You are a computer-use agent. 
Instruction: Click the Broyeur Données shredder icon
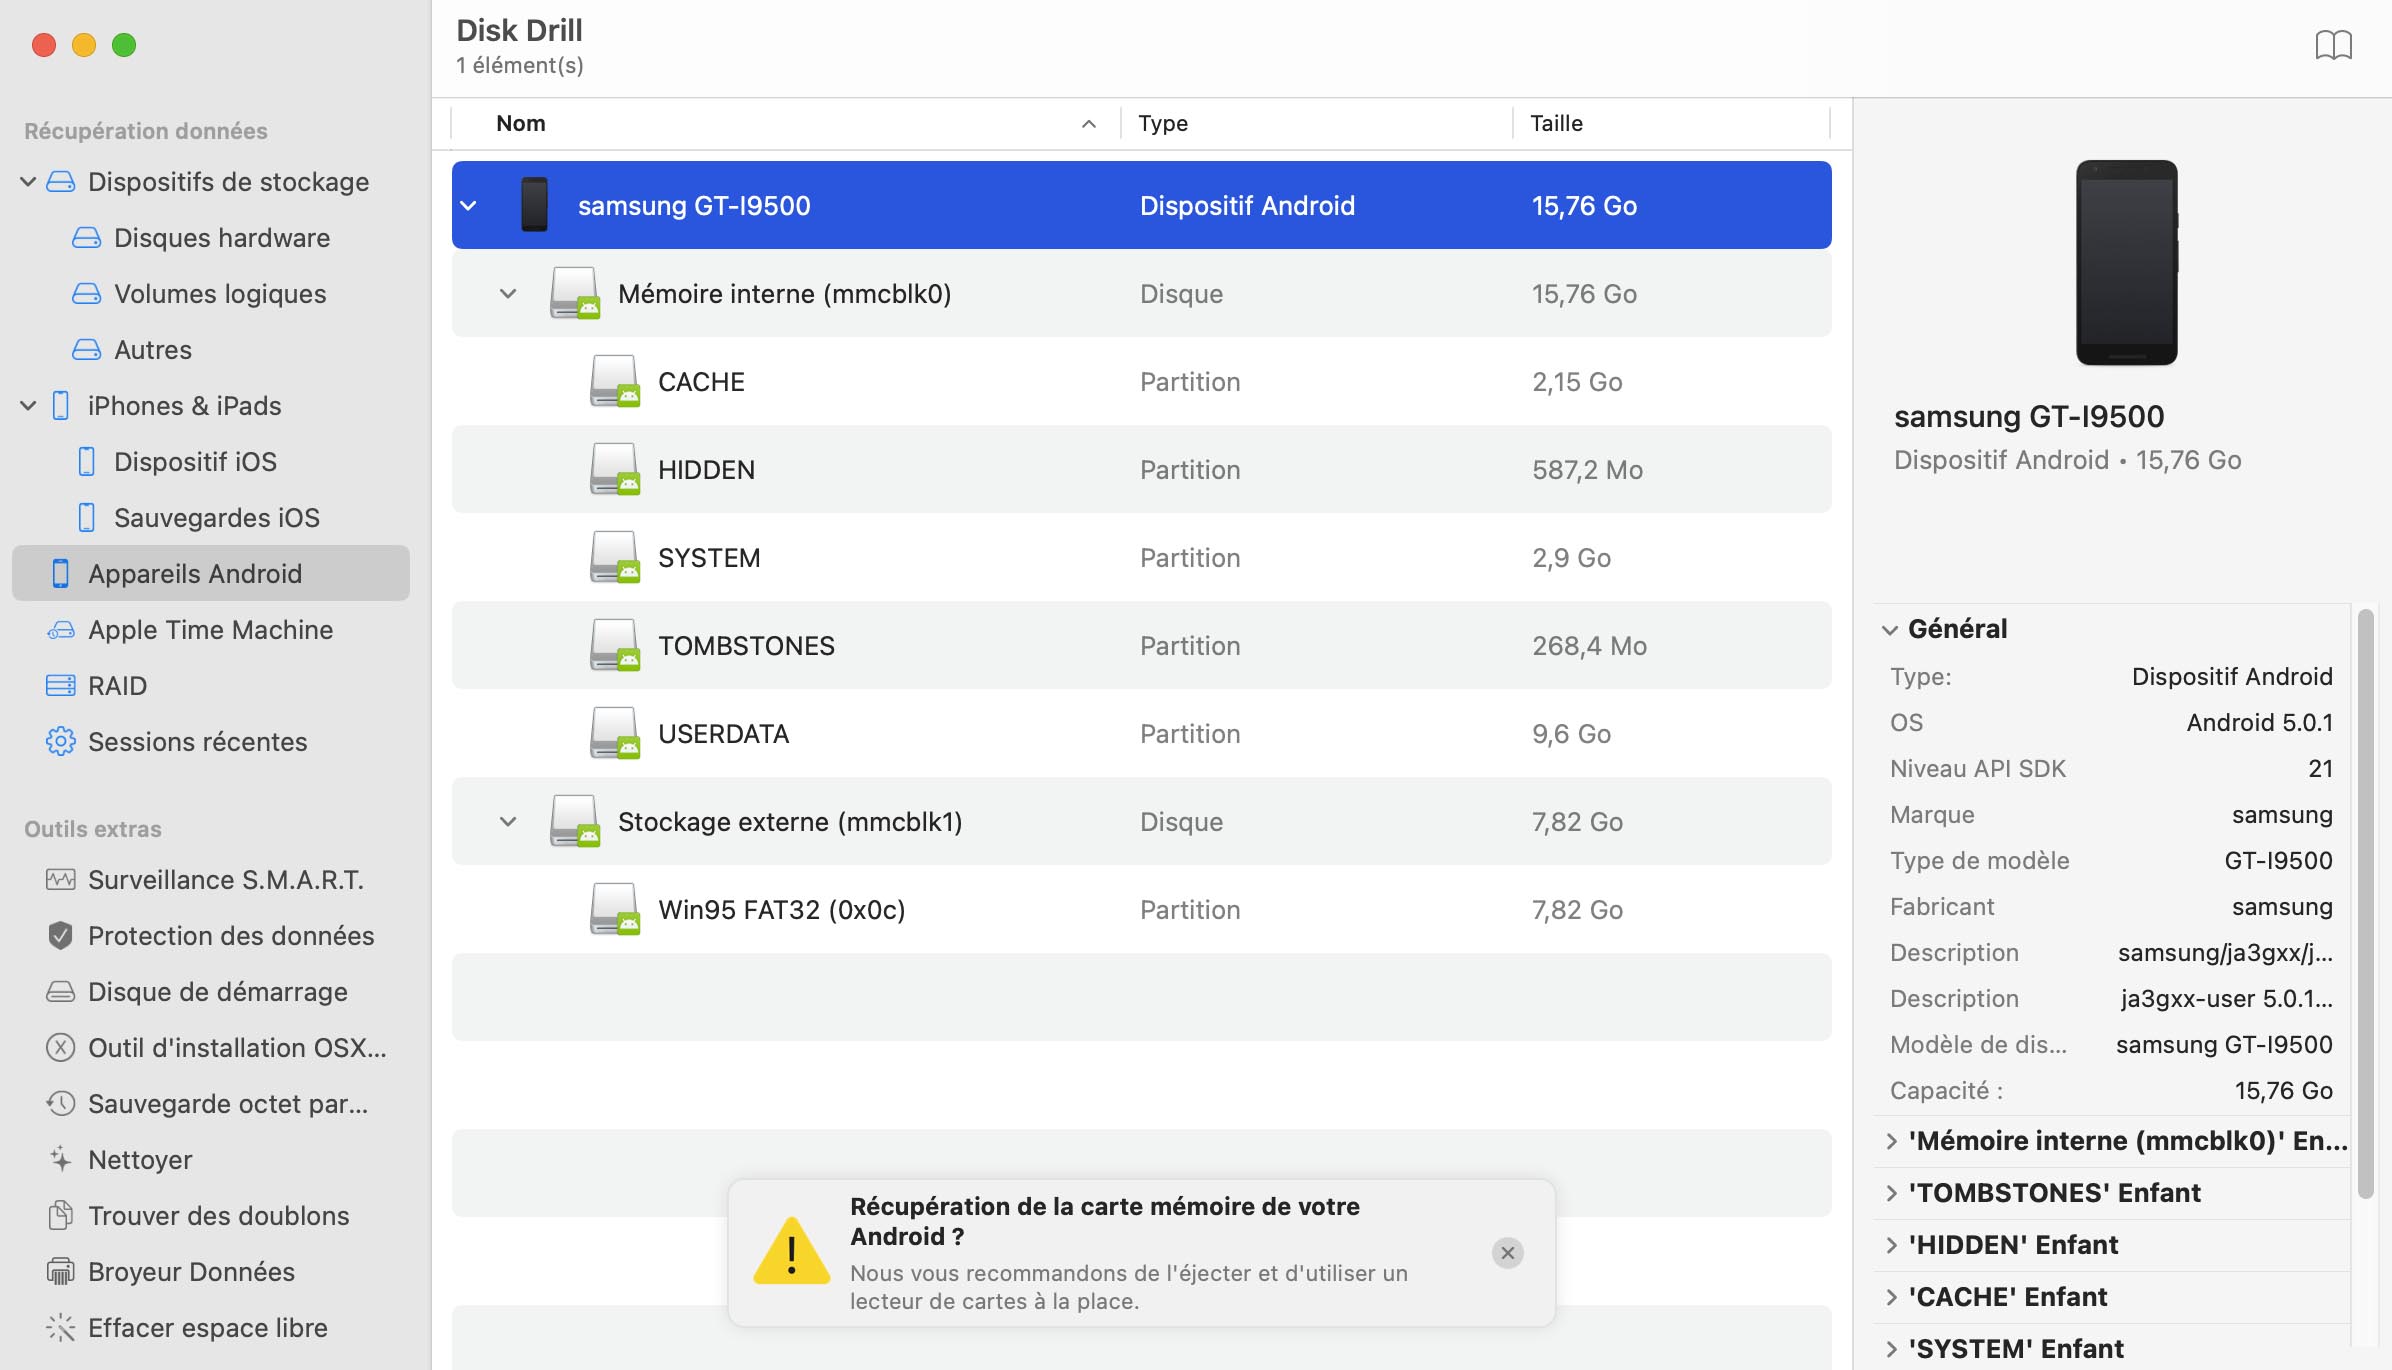point(61,1272)
